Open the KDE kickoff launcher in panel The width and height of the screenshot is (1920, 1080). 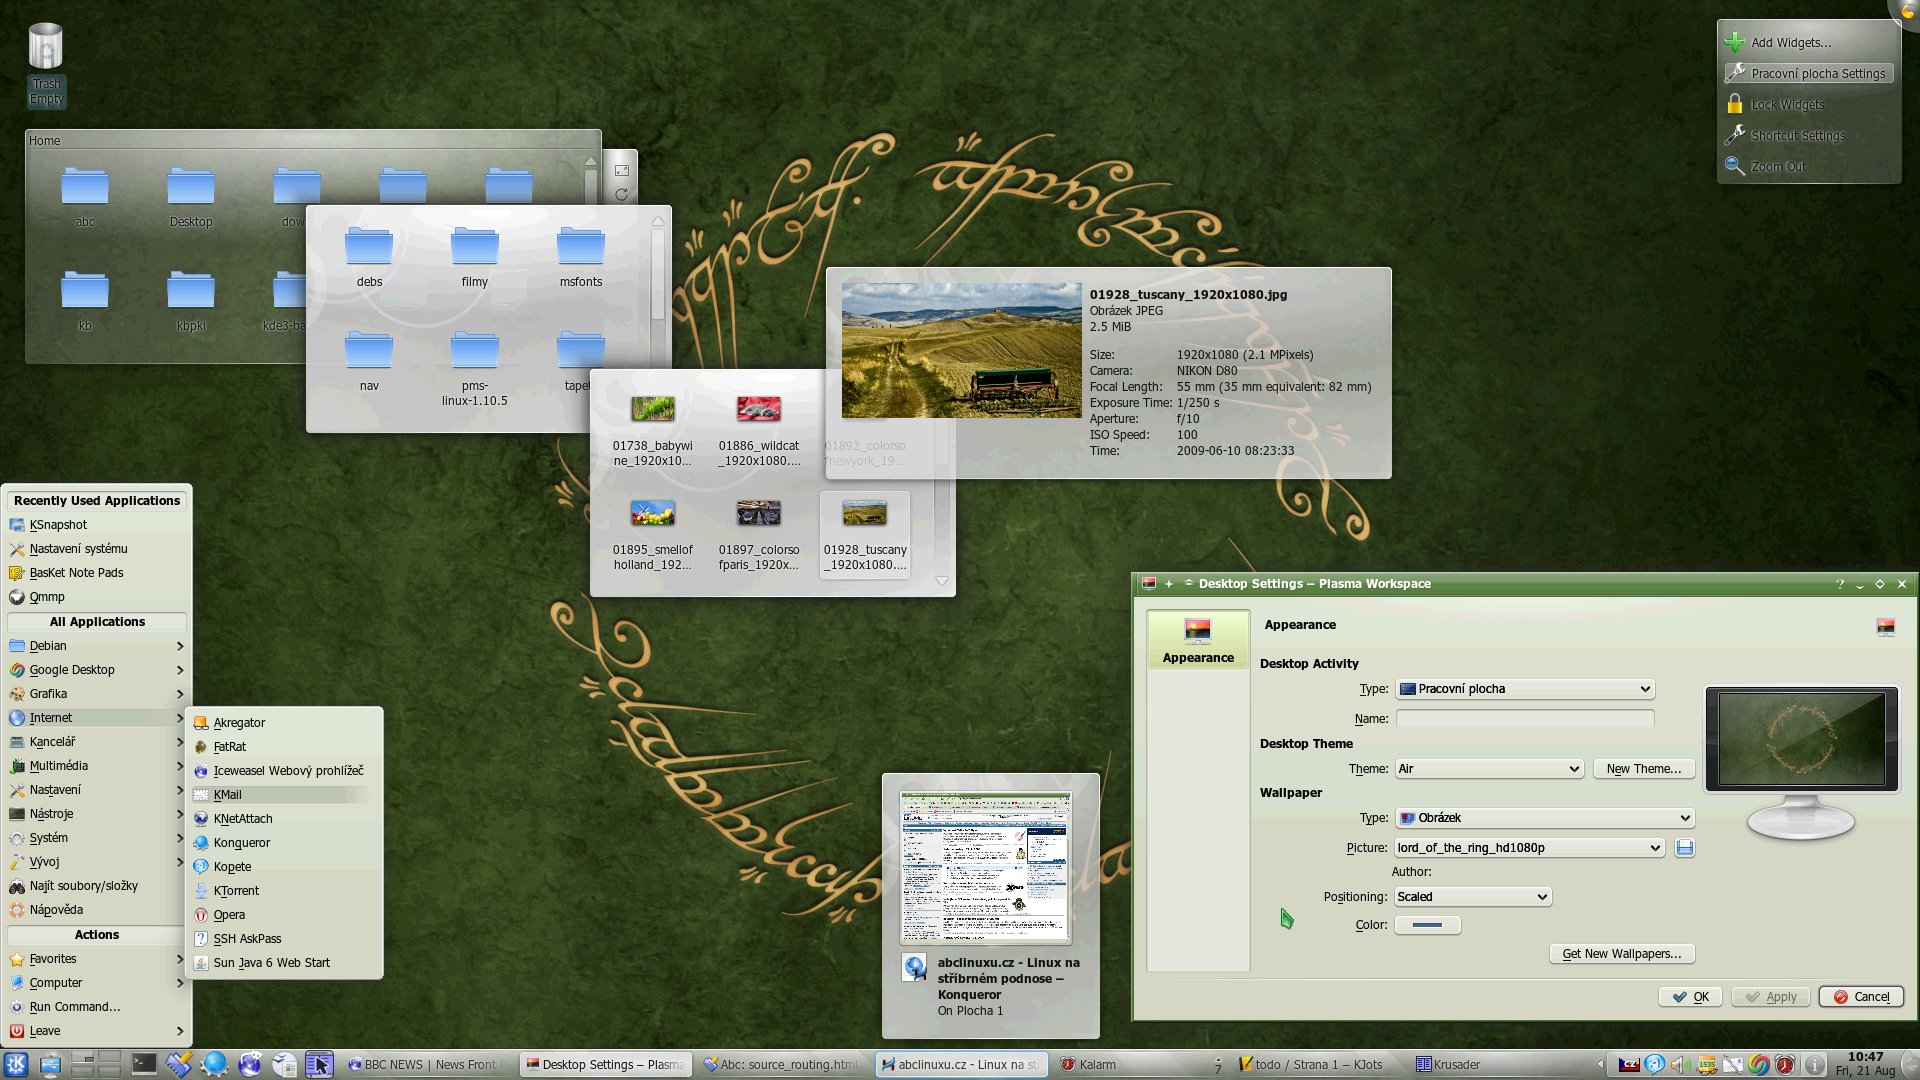[x=16, y=1064]
